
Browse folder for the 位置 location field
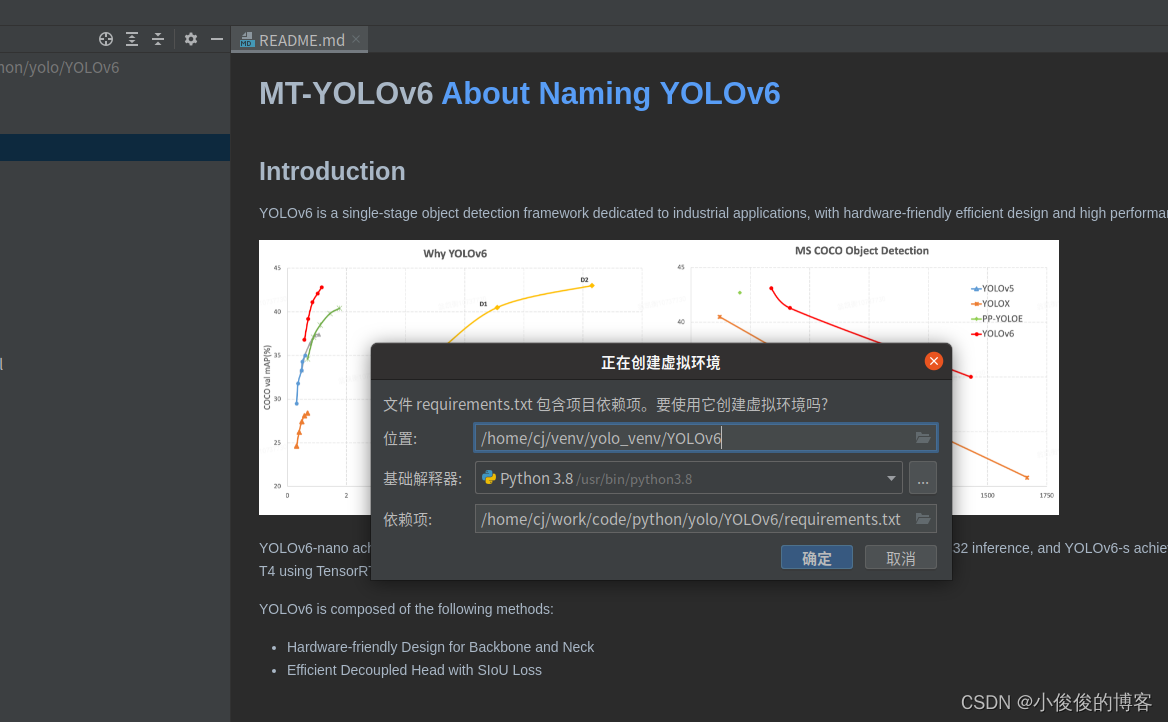tap(923, 438)
